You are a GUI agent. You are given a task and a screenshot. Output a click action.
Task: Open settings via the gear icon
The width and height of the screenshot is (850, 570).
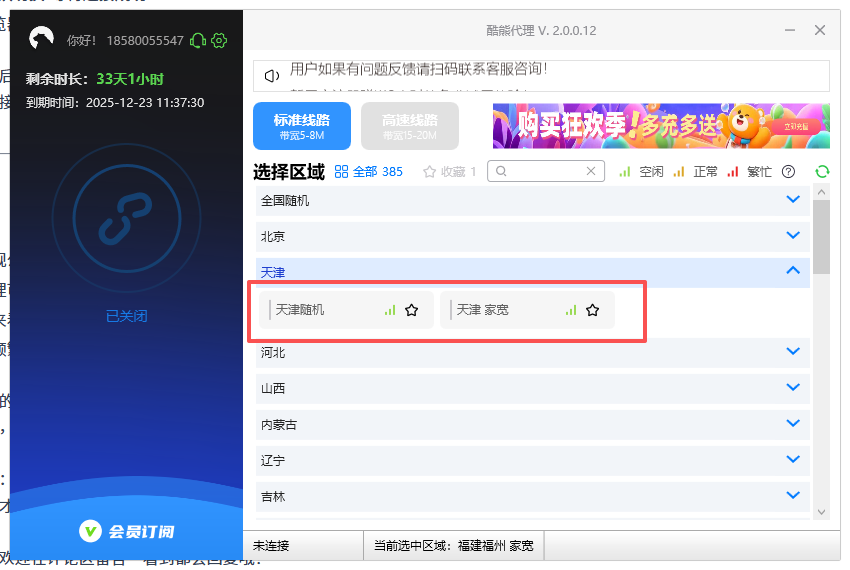pyautogui.click(x=220, y=40)
